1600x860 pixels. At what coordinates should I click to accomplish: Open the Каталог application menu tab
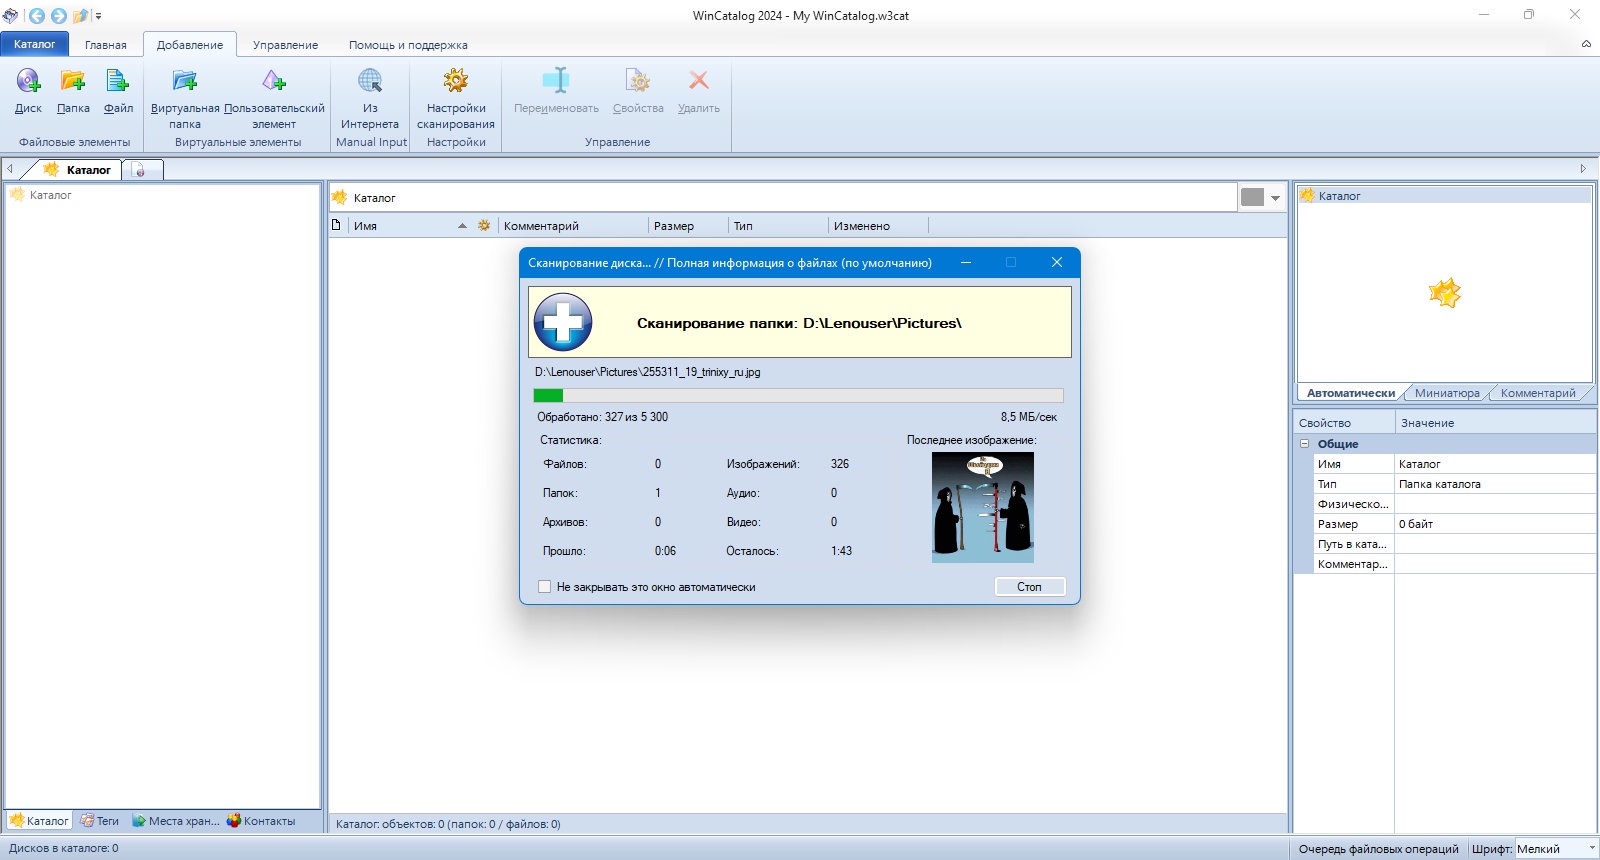pos(35,44)
